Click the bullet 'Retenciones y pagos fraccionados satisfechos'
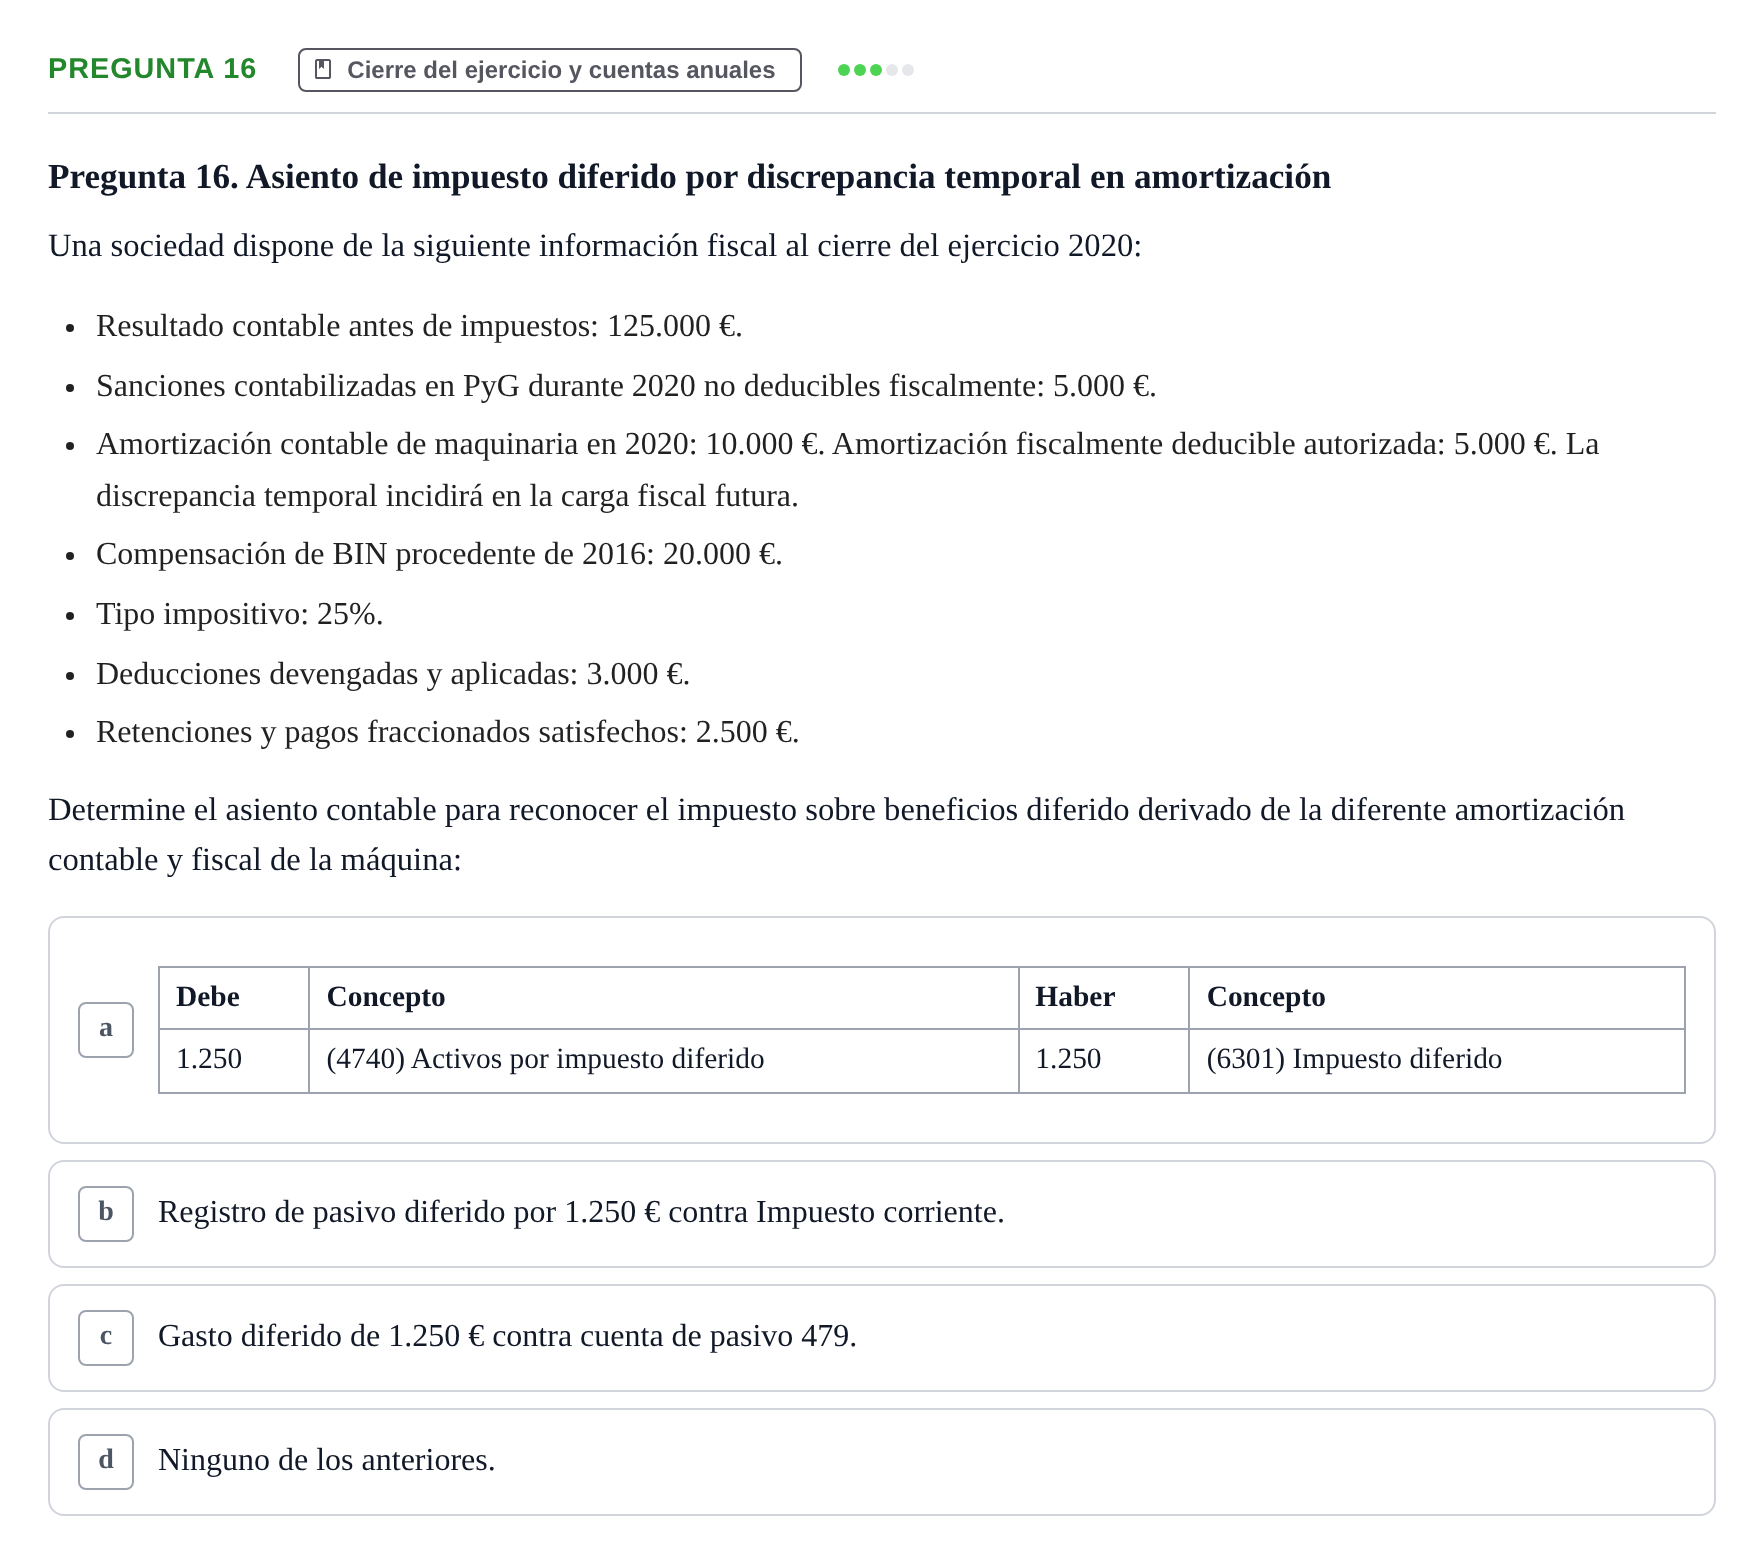This screenshot has height=1564, width=1764. tap(447, 732)
